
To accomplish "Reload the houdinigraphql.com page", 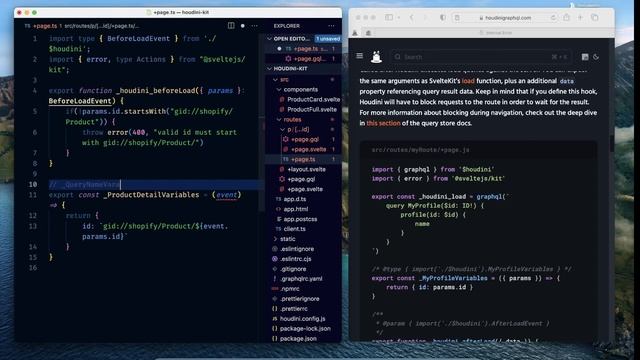I will tap(553, 18).
